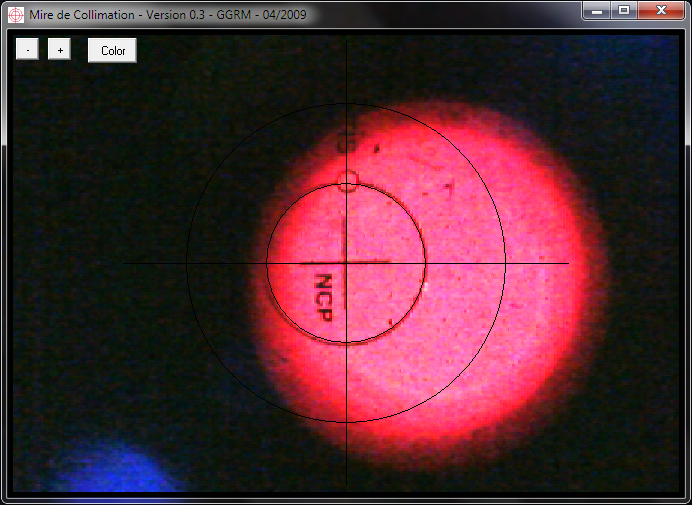Click bottom end of vertical crosshair line

pos(346,485)
